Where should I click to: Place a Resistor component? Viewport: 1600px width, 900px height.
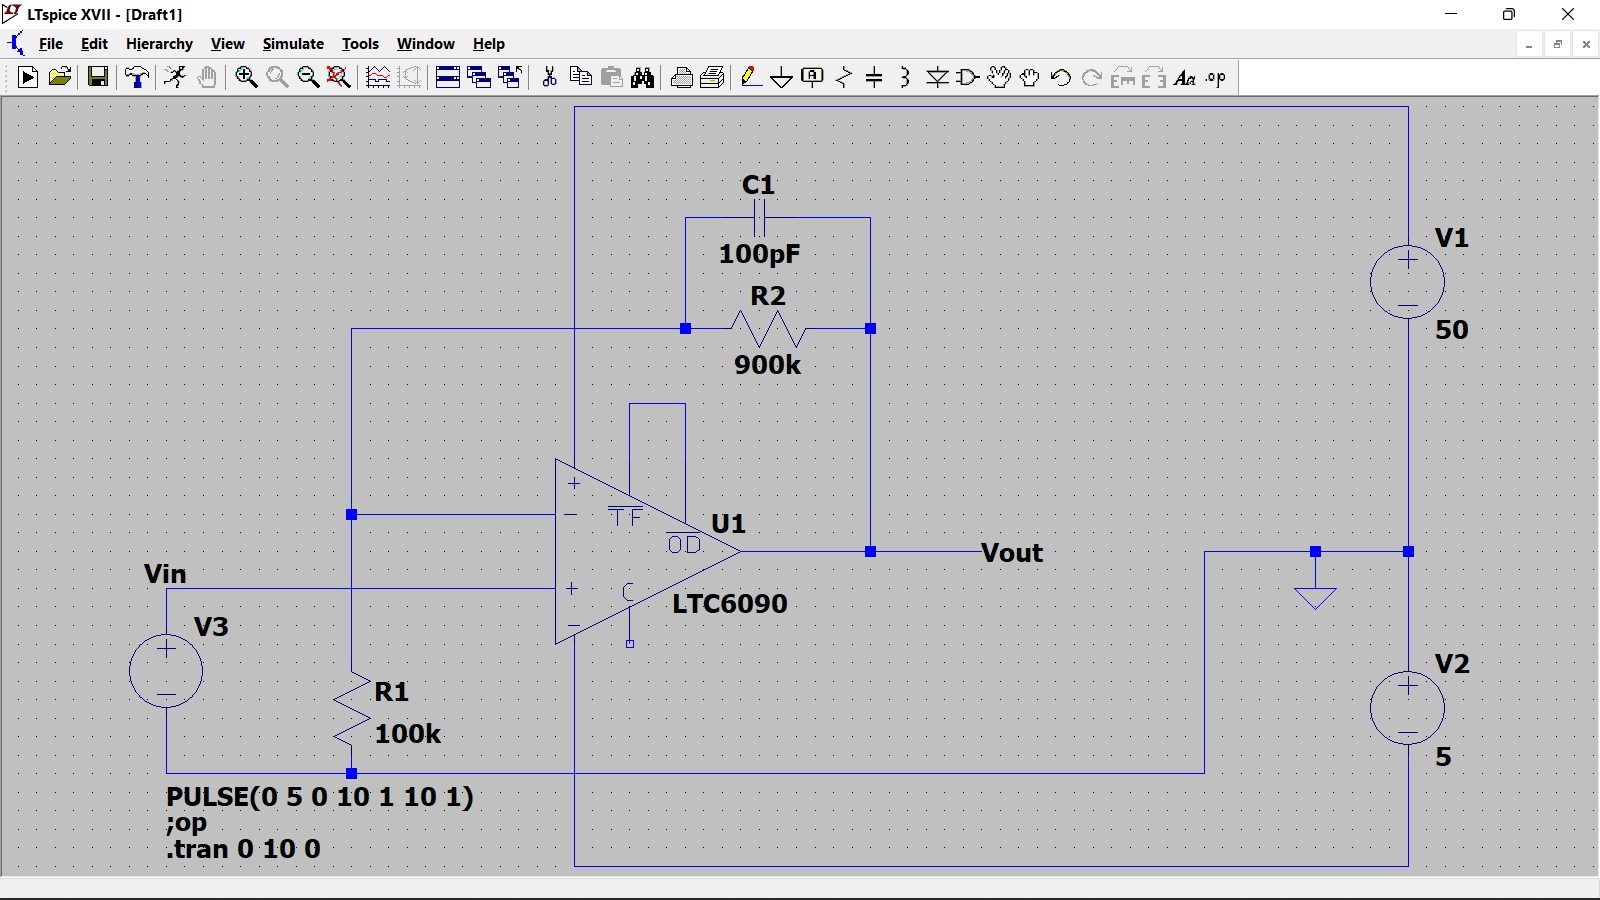[x=844, y=77]
